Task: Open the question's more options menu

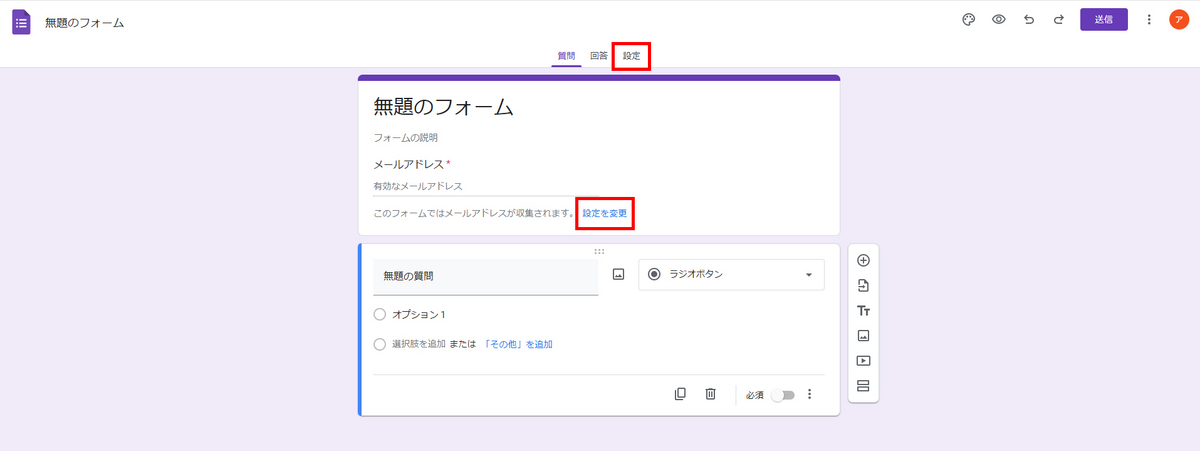Action: [809, 394]
